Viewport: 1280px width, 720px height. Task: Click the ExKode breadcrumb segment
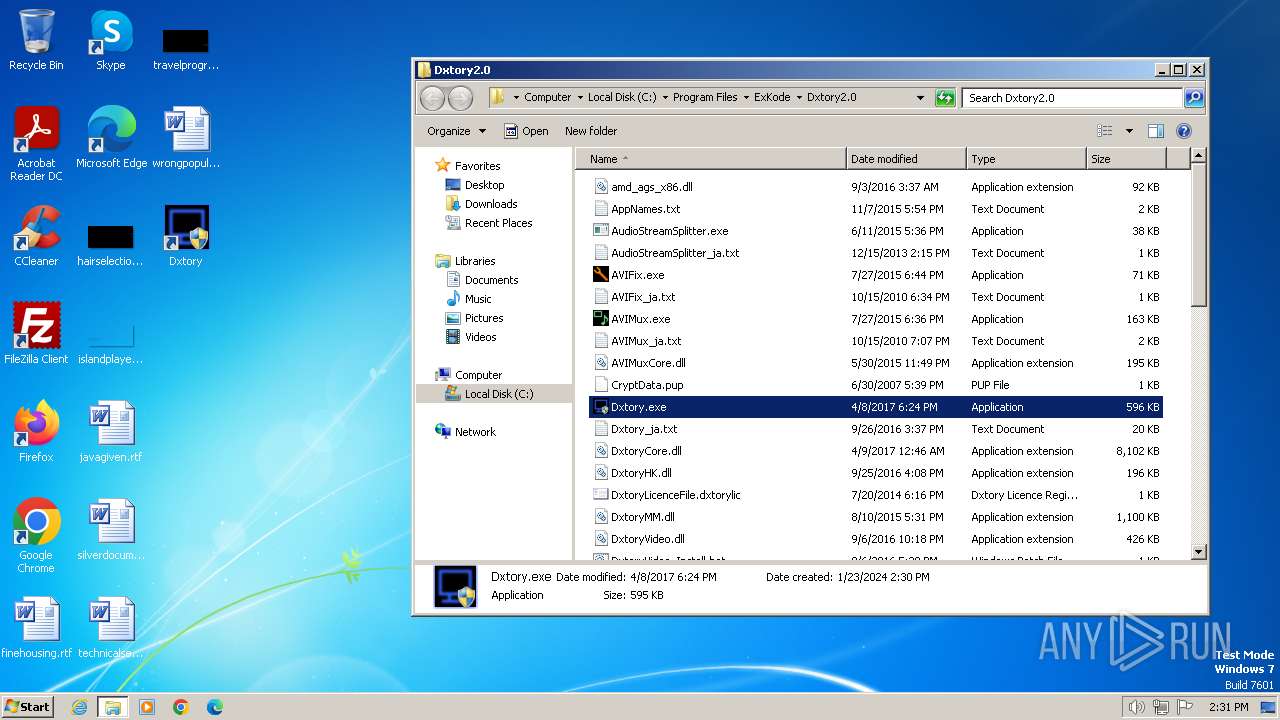[772, 98]
